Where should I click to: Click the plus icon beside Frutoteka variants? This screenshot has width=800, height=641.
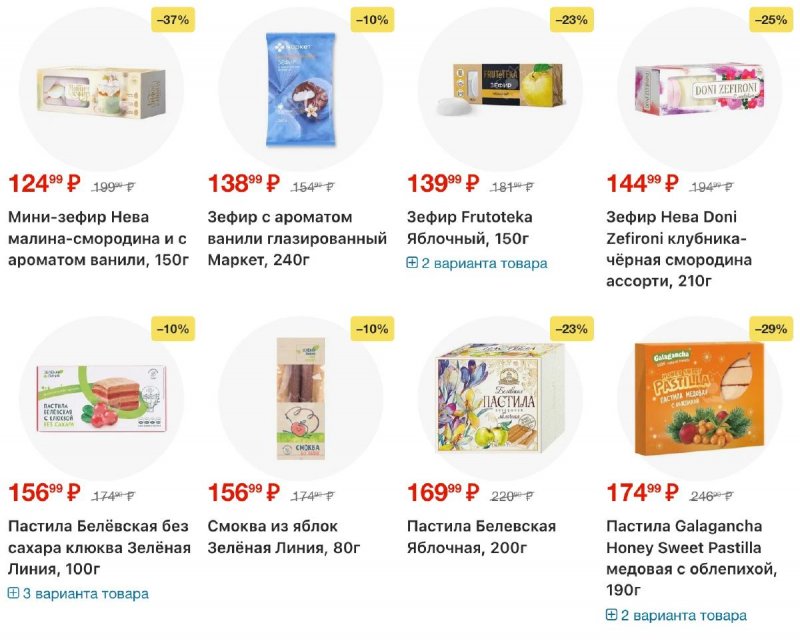412,263
